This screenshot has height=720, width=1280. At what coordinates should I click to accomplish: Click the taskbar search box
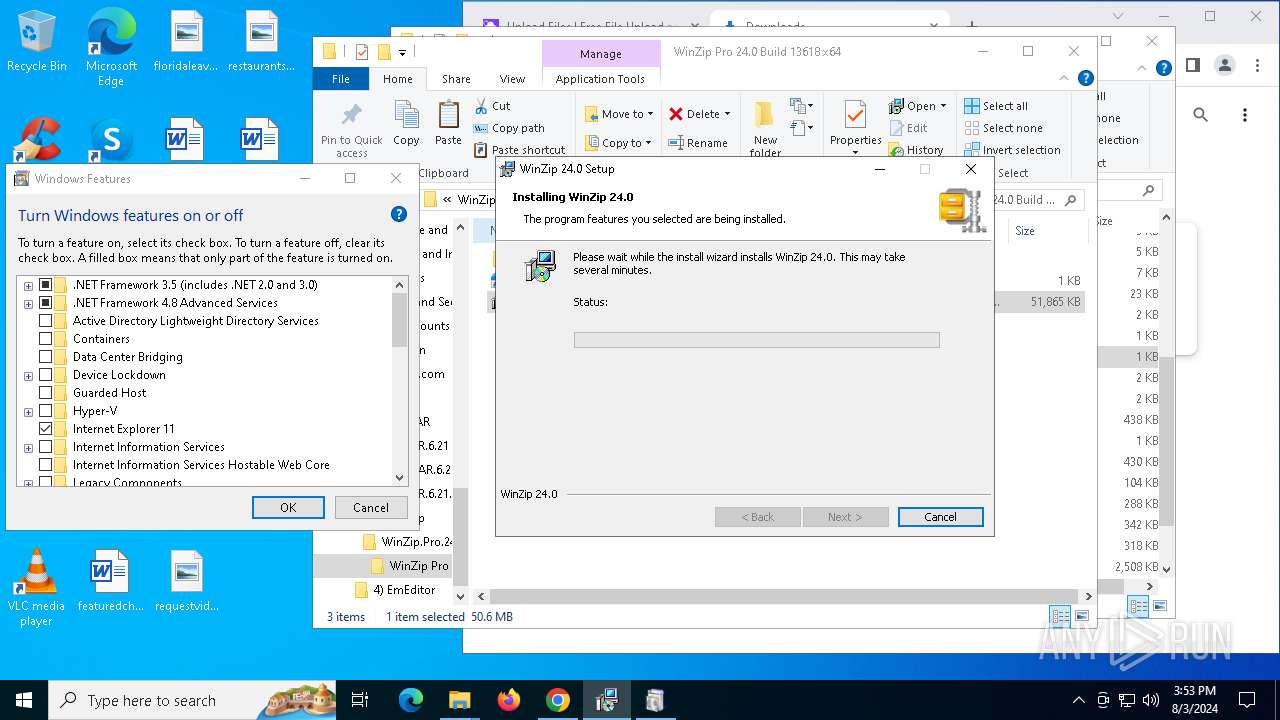(192, 700)
